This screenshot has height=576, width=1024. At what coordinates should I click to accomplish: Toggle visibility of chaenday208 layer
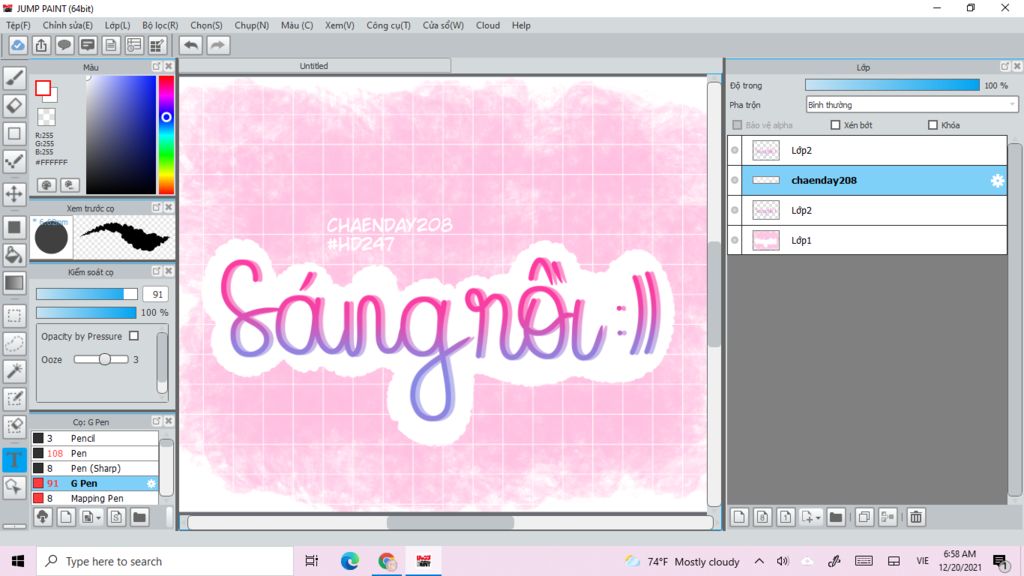735,180
